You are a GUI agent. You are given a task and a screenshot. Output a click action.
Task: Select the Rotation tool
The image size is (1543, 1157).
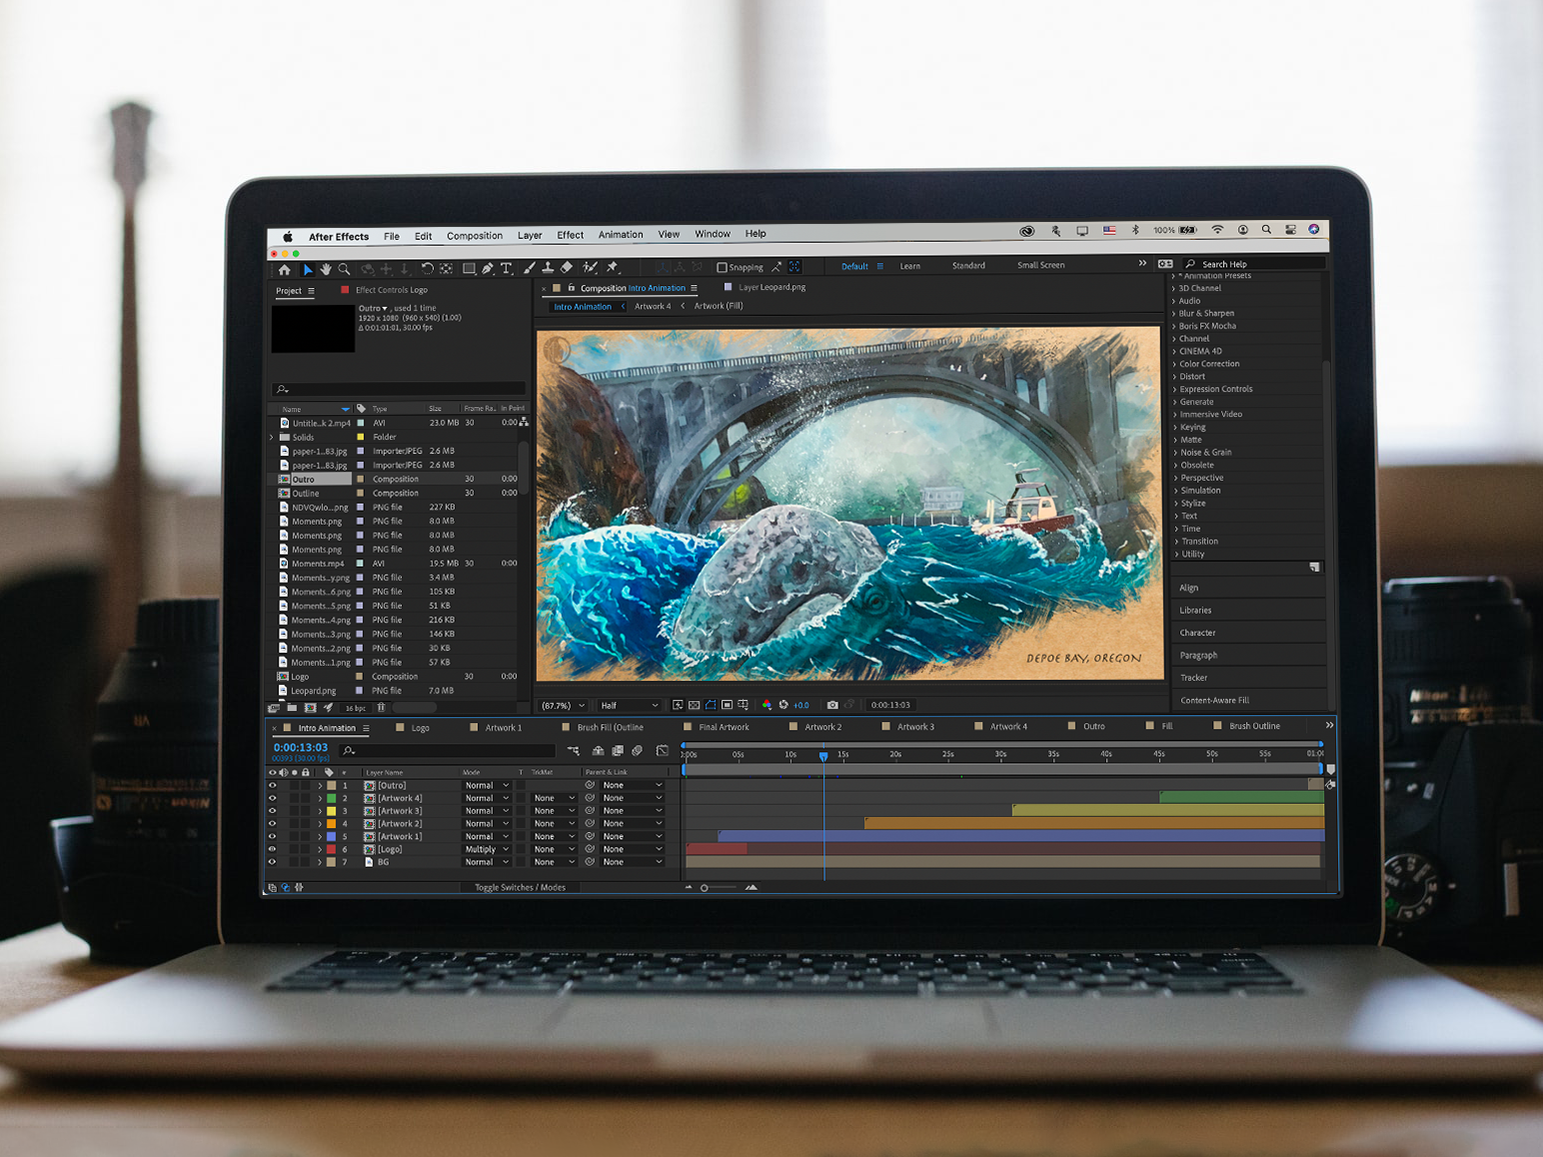coord(427,268)
